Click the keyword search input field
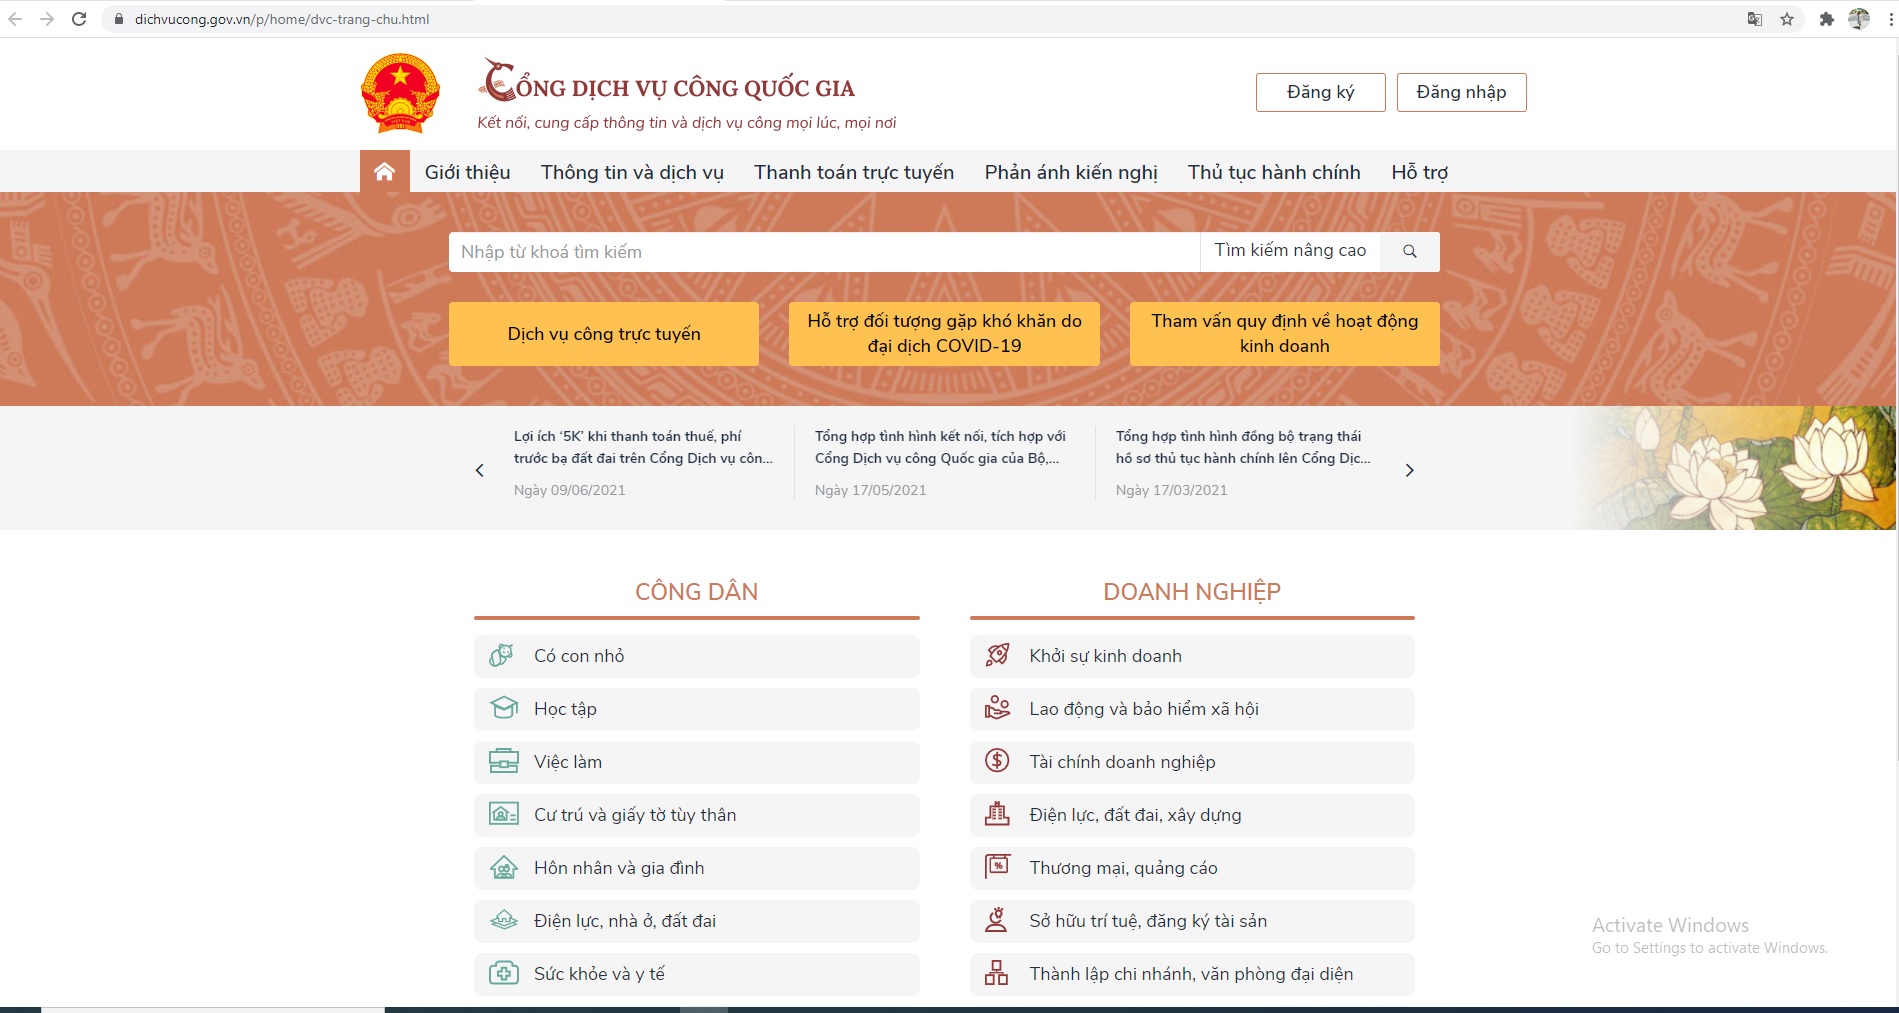The width and height of the screenshot is (1899, 1013). point(824,252)
